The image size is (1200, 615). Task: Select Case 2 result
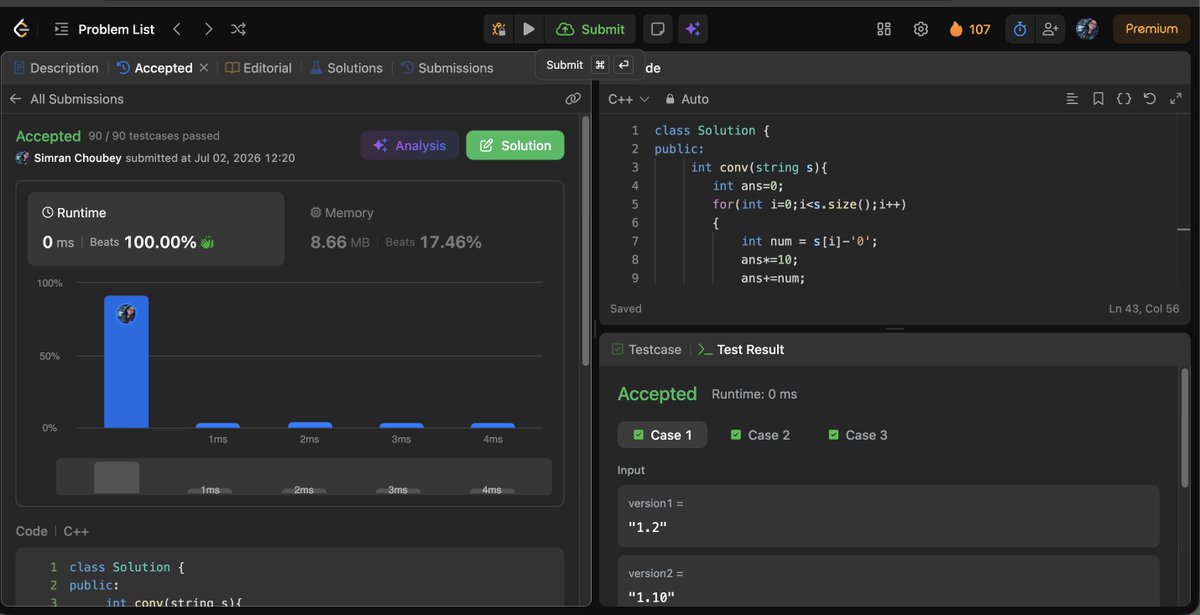click(x=760, y=435)
